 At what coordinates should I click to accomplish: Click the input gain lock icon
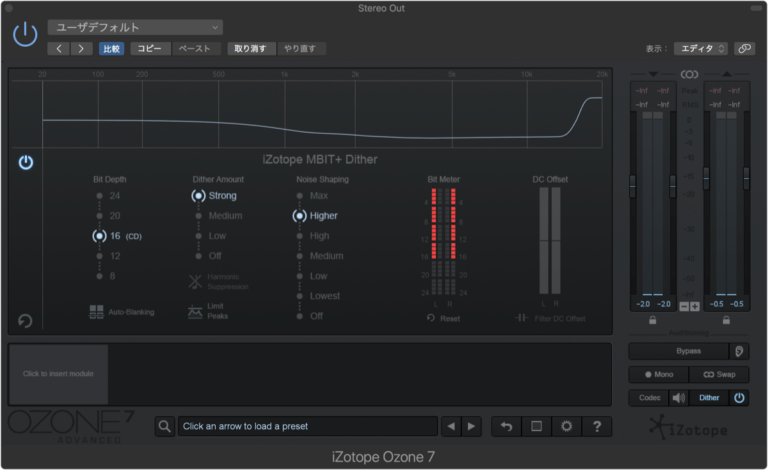click(652, 320)
